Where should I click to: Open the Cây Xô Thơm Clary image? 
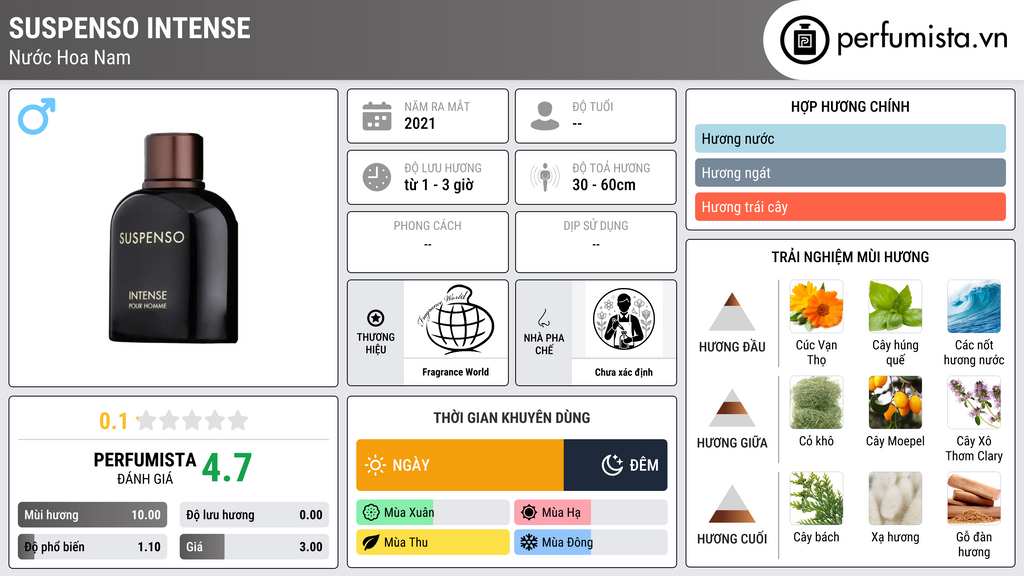[x=974, y=402]
